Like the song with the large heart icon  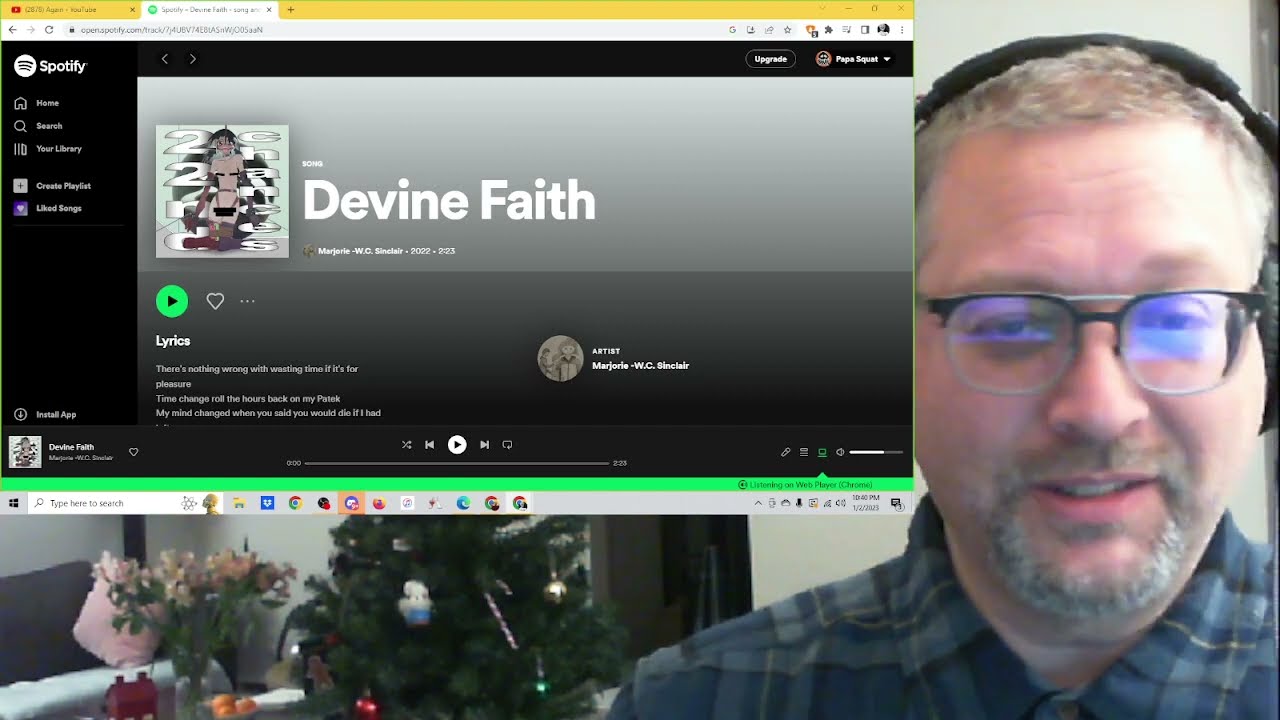[215, 301]
